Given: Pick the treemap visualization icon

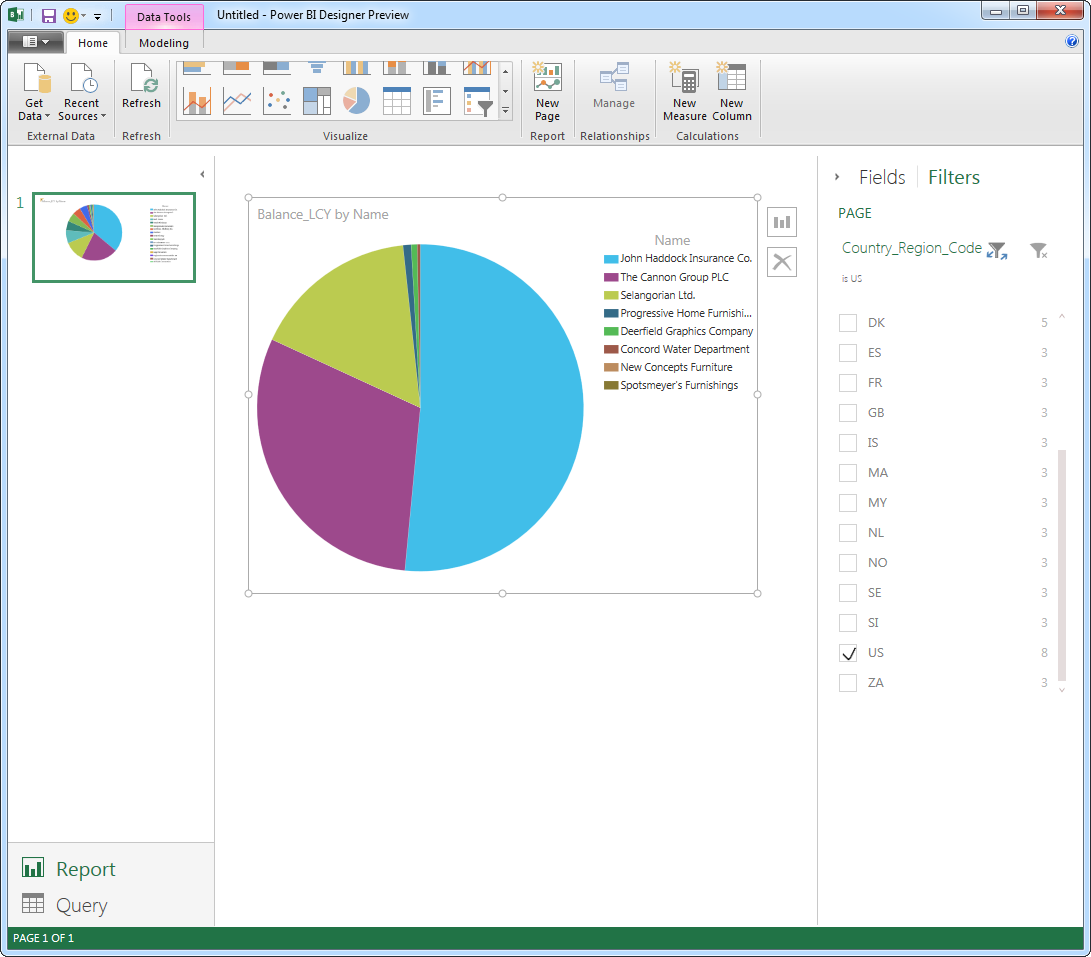Looking at the screenshot, I should click(317, 101).
